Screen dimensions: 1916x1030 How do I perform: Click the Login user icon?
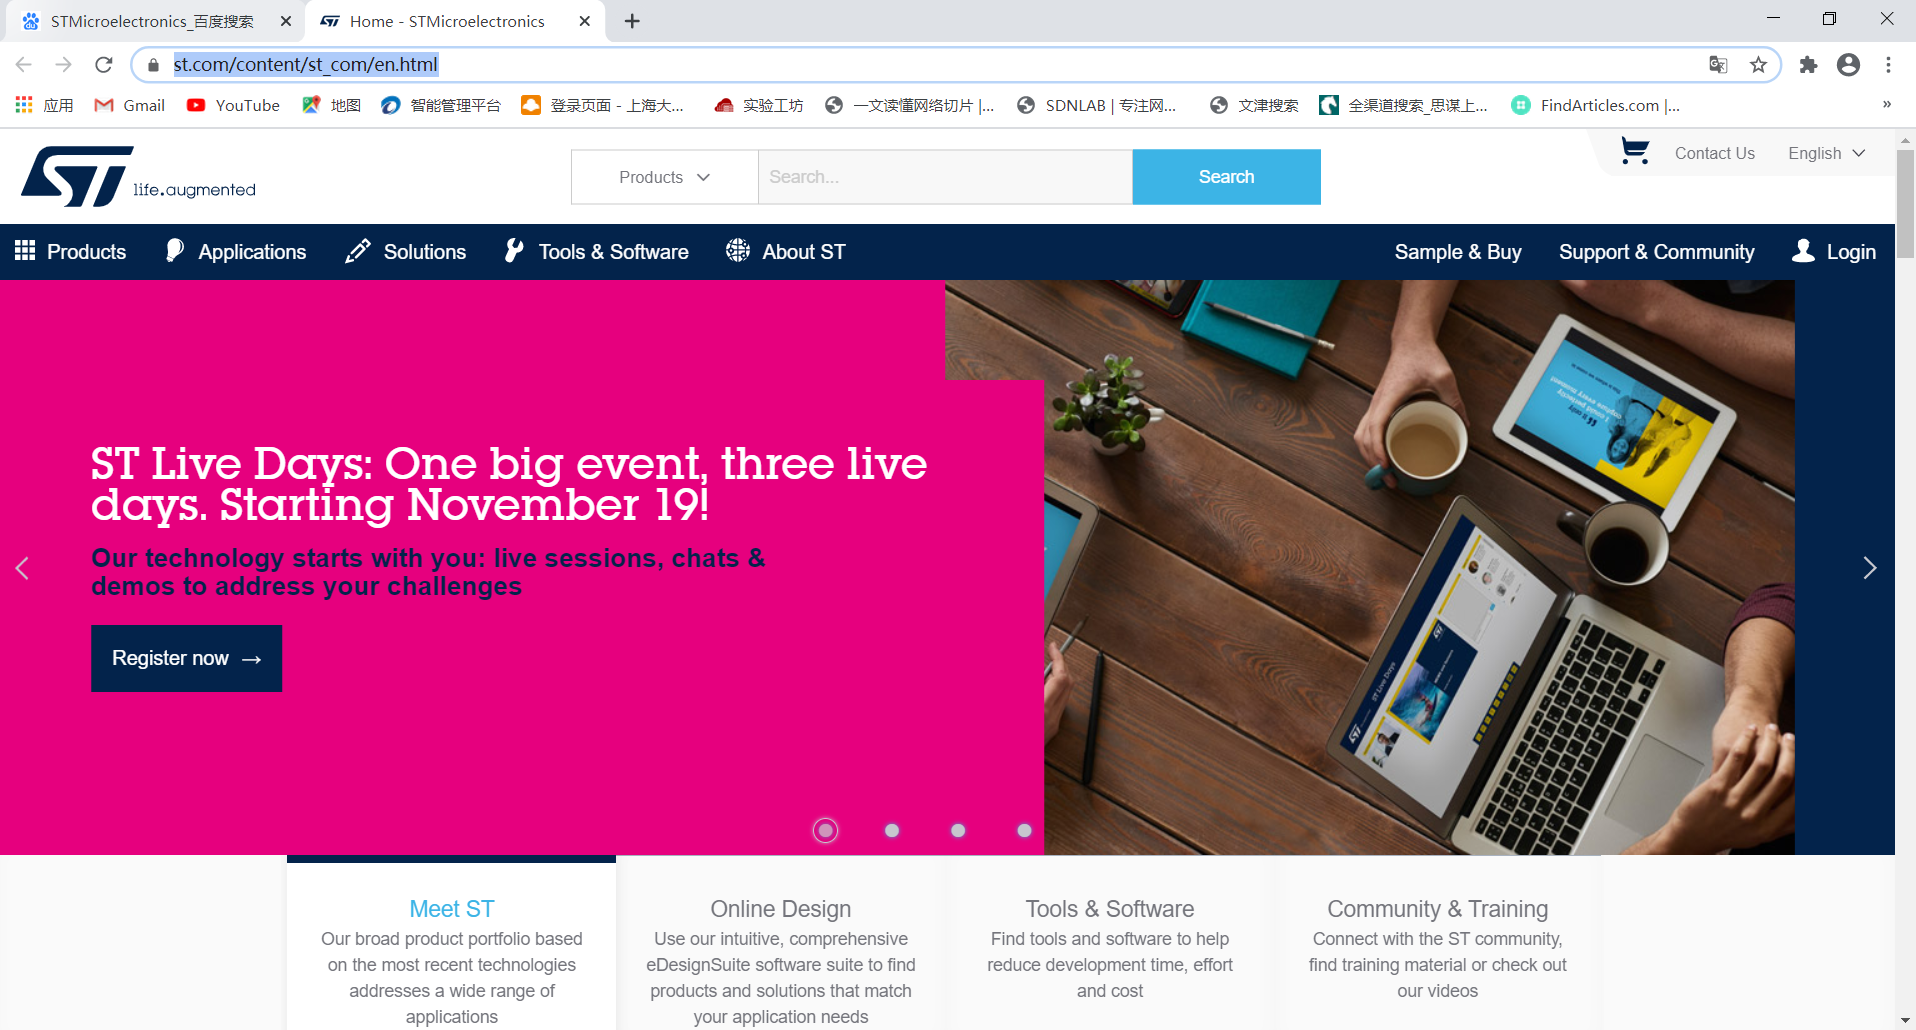click(1803, 251)
